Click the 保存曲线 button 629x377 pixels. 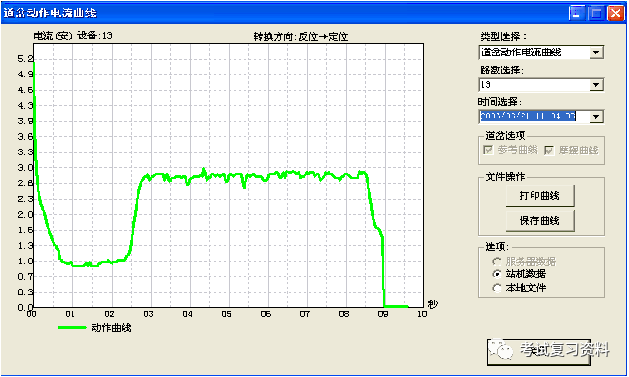540,221
